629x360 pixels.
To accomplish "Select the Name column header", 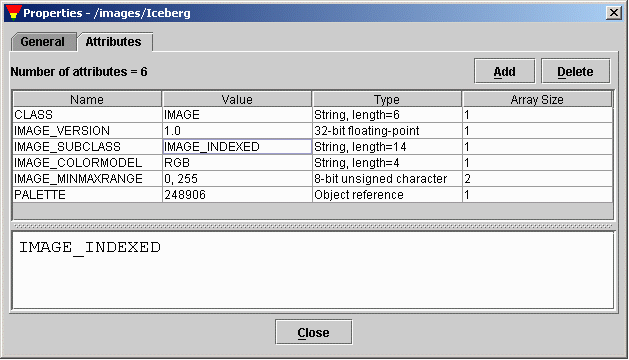I will click(x=87, y=99).
